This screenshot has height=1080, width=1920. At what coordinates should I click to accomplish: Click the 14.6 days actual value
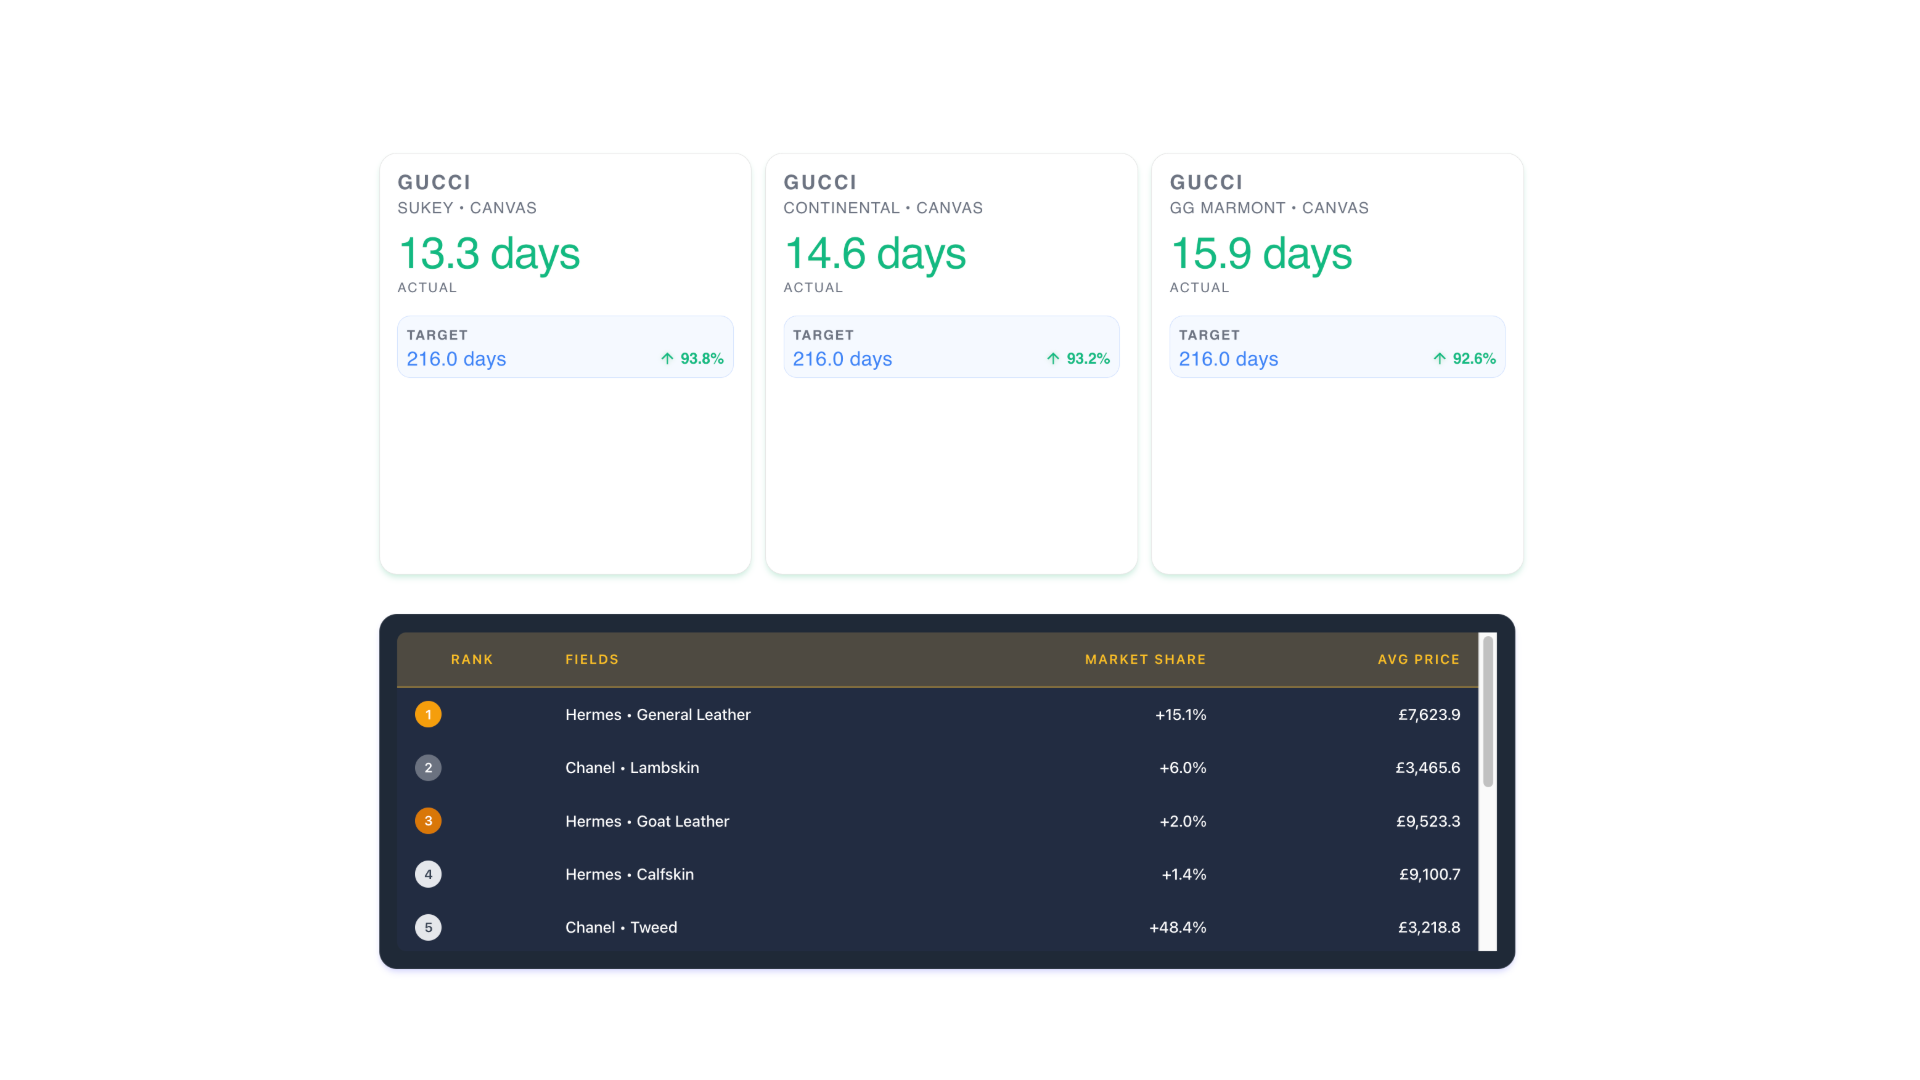click(x=875, y=253)
